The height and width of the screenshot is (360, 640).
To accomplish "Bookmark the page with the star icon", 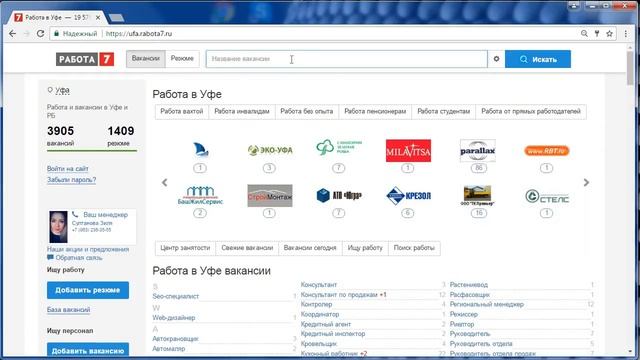I will 609,34.
